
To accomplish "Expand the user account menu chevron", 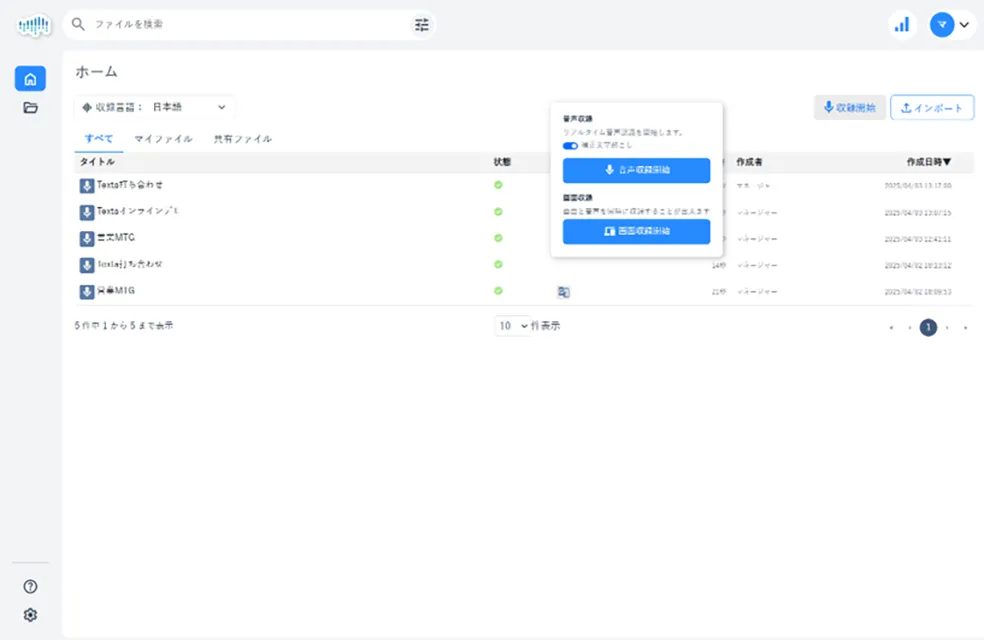I will coord(965,25).
